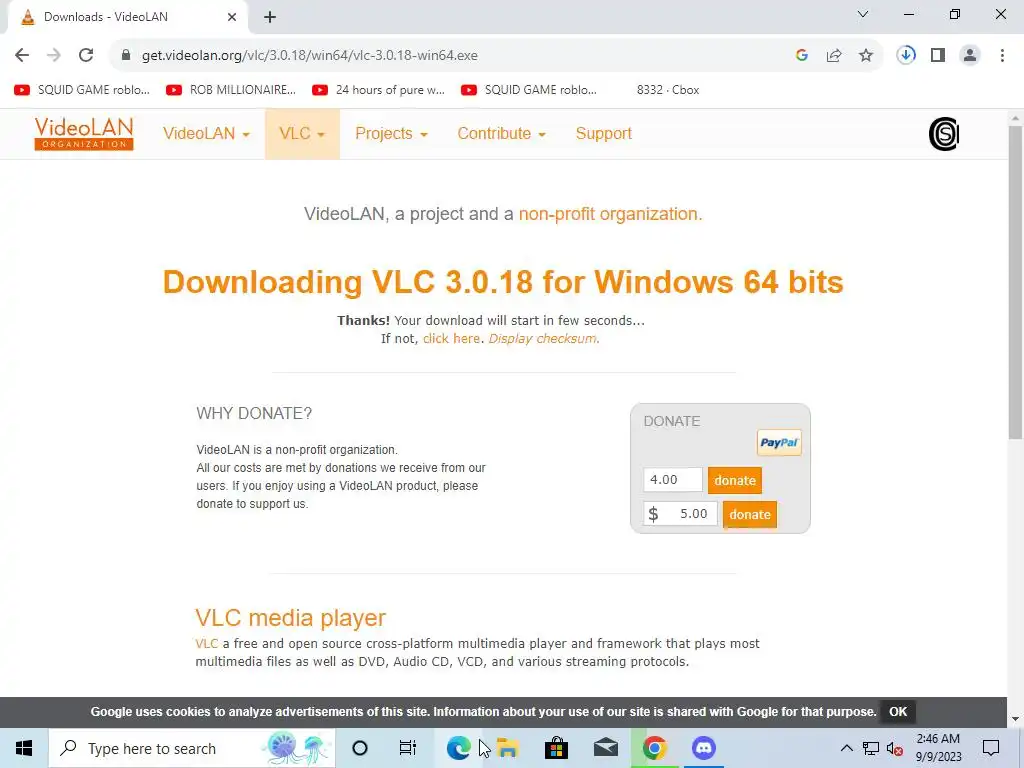Open the Windows Start menu
Viewport: 1024px width, 768px height.
24,748
